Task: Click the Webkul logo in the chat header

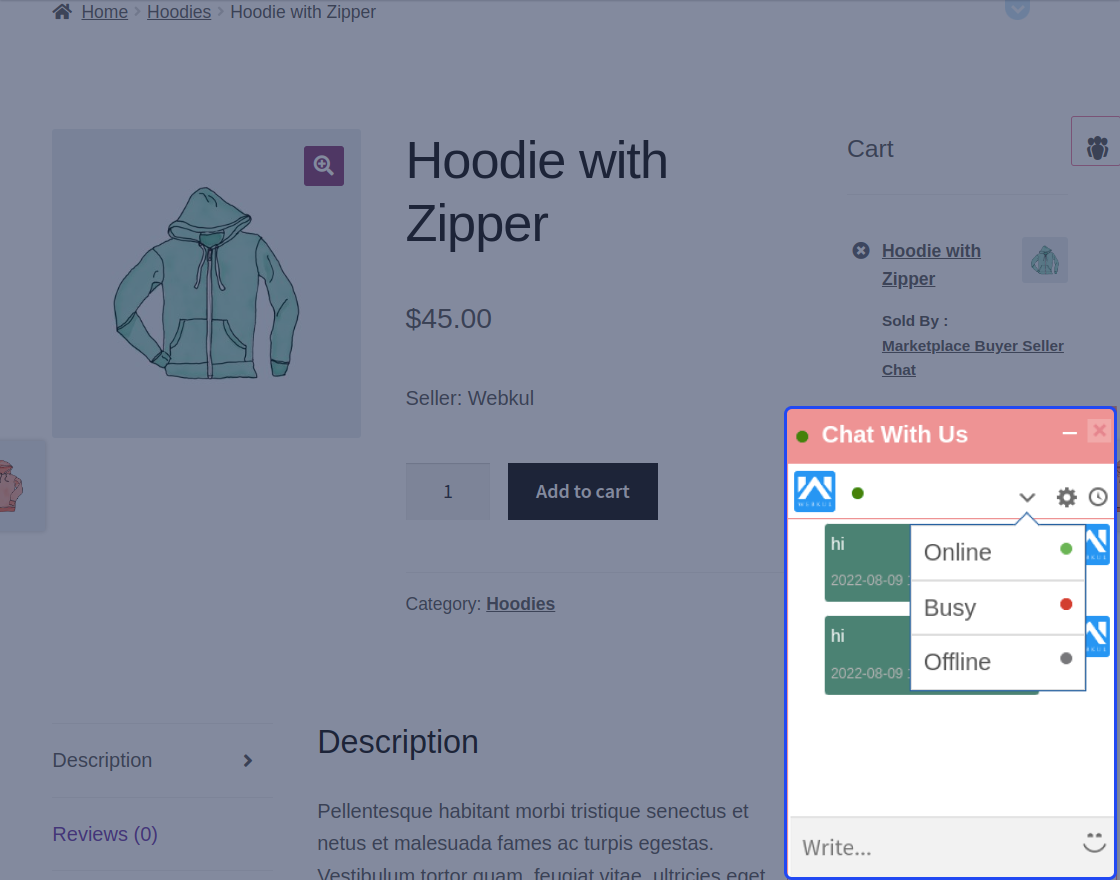Action: pos(814,491)
